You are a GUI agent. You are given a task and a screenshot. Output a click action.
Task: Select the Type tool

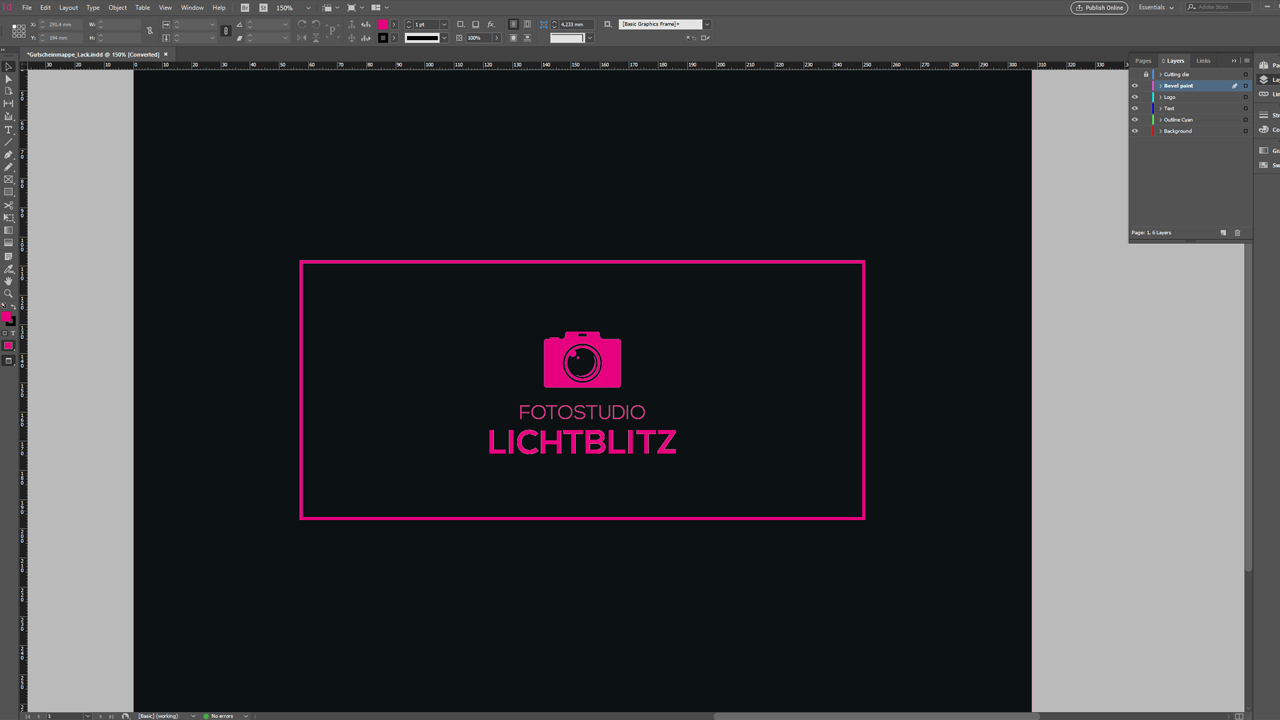[9, 130]
